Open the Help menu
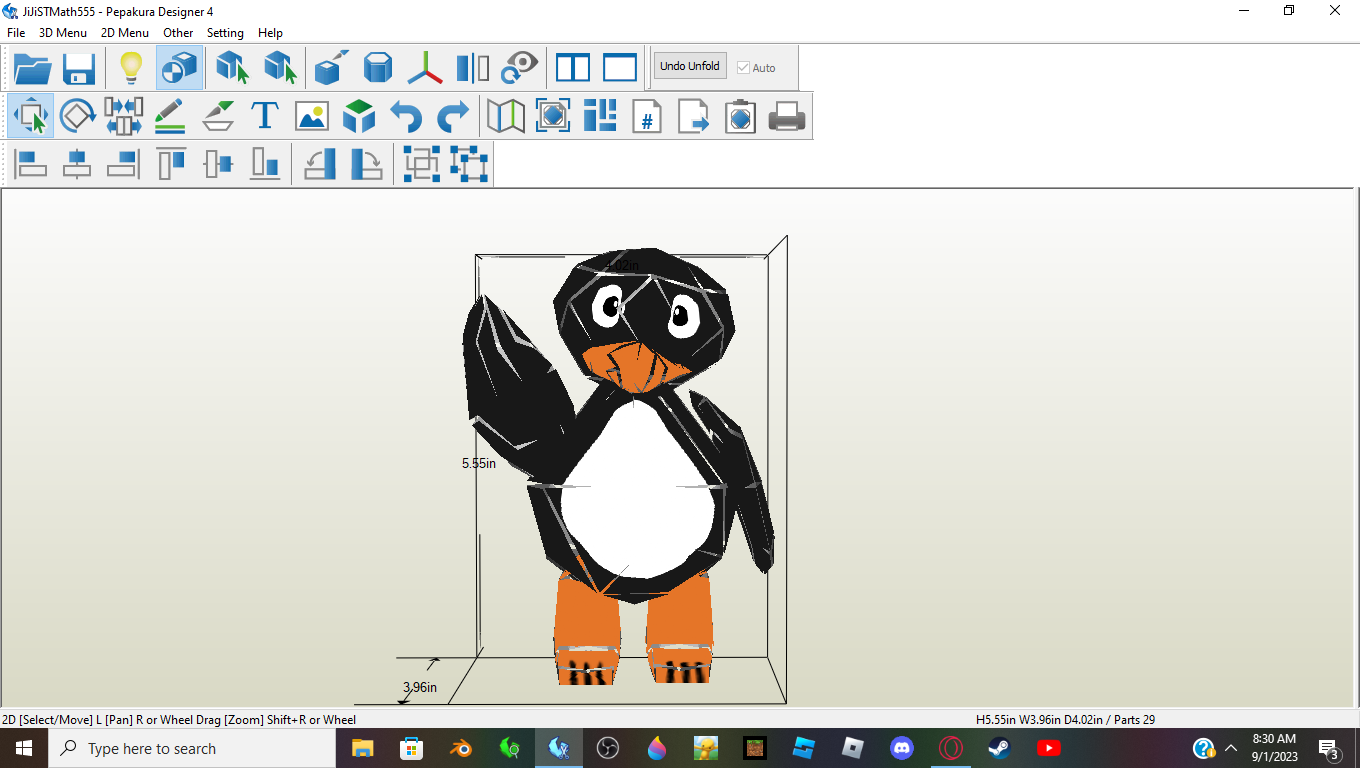1360x768 pixels. tap(270, 33)
